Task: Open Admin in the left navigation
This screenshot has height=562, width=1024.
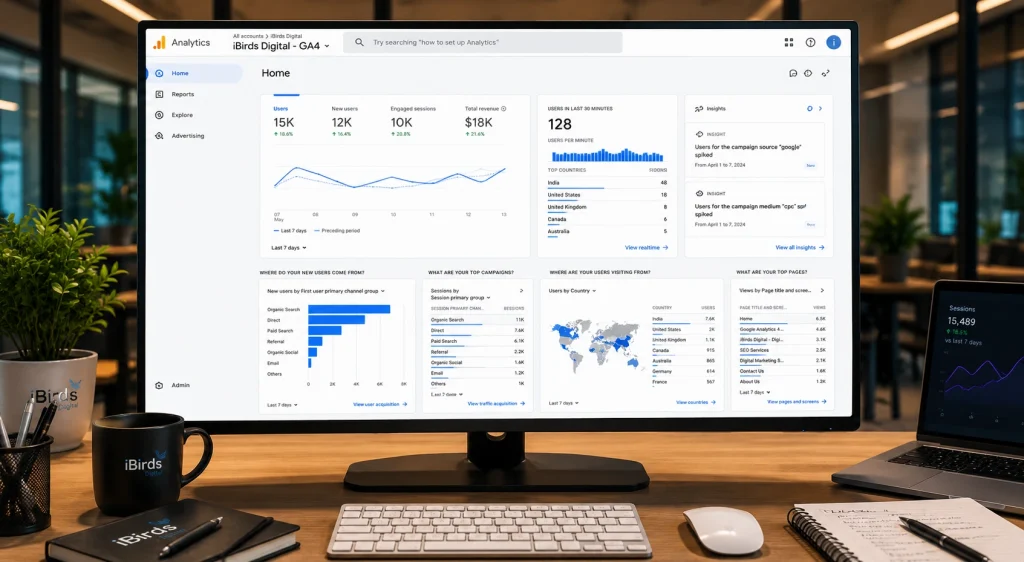Action: pyautogui.click(x=181, y=385)
